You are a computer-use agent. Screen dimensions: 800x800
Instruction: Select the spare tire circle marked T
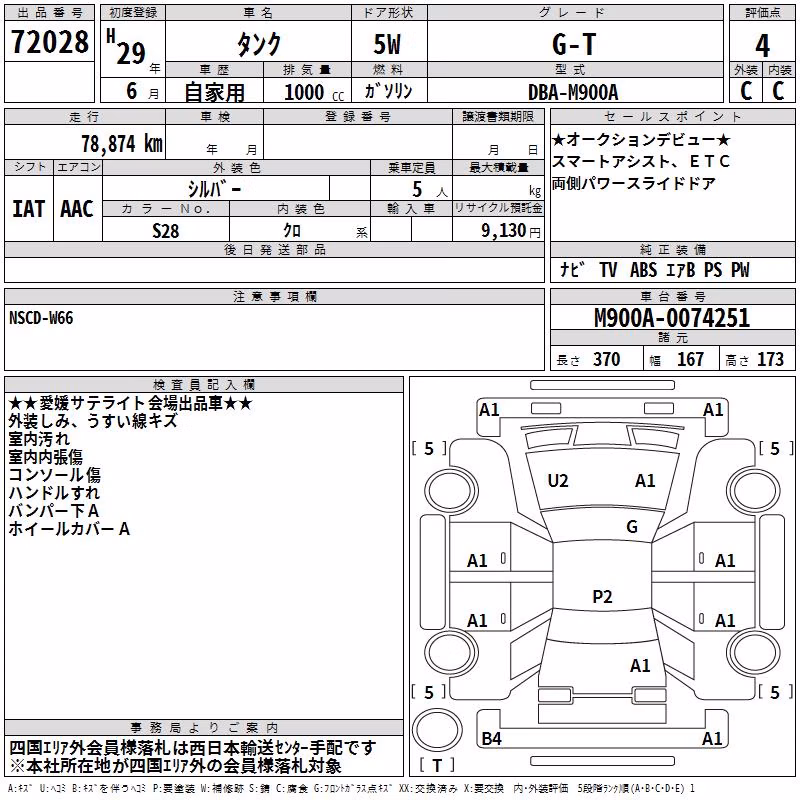[437, 730]
